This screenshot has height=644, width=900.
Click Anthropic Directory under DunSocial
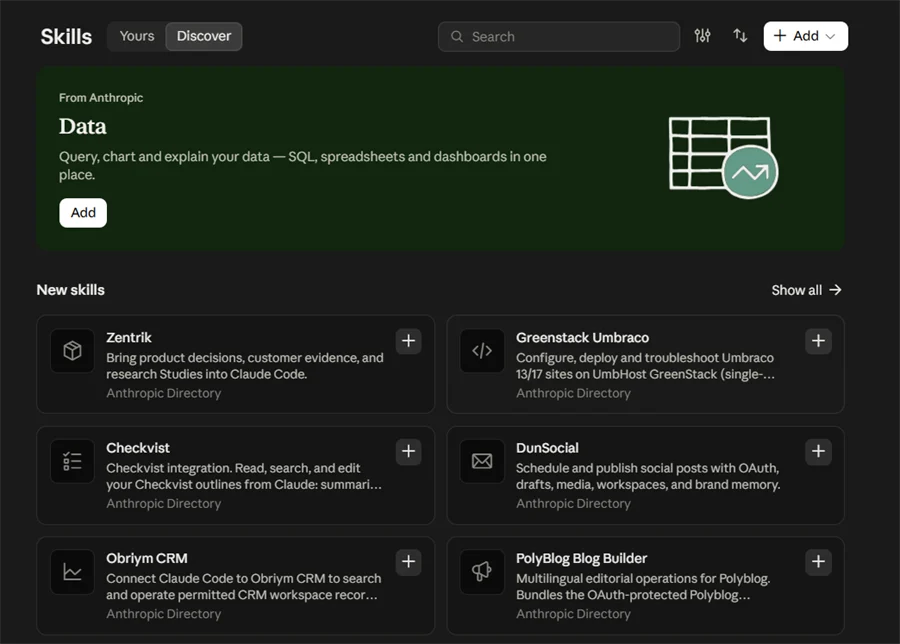pyautogui.click(x=573, y=503)
